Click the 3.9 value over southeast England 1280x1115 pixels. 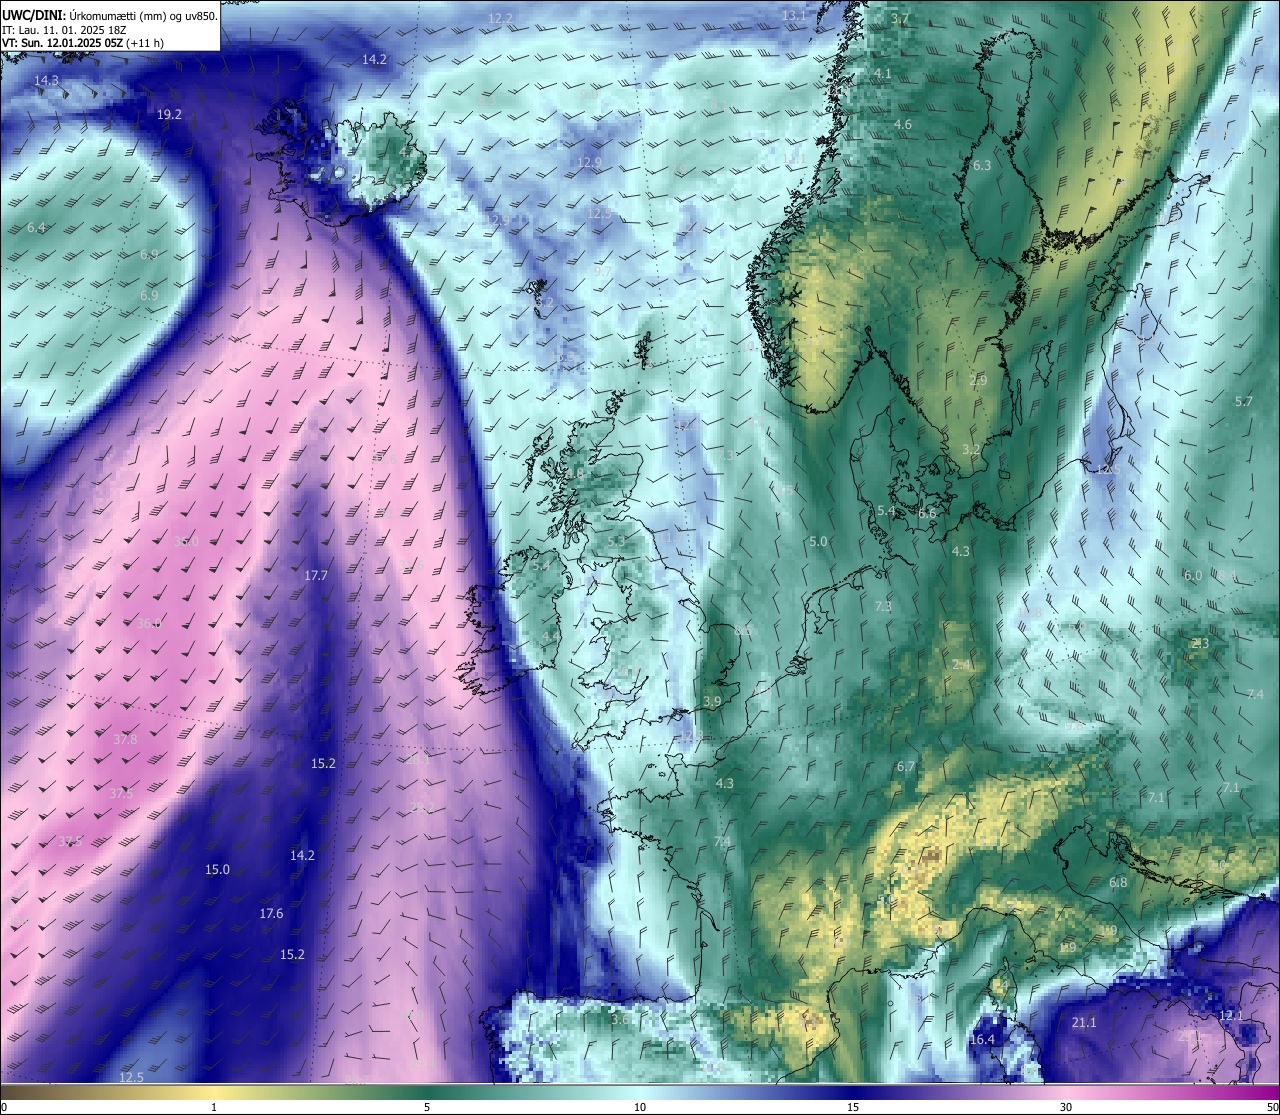pyautogui.click(x=712, y=701)
